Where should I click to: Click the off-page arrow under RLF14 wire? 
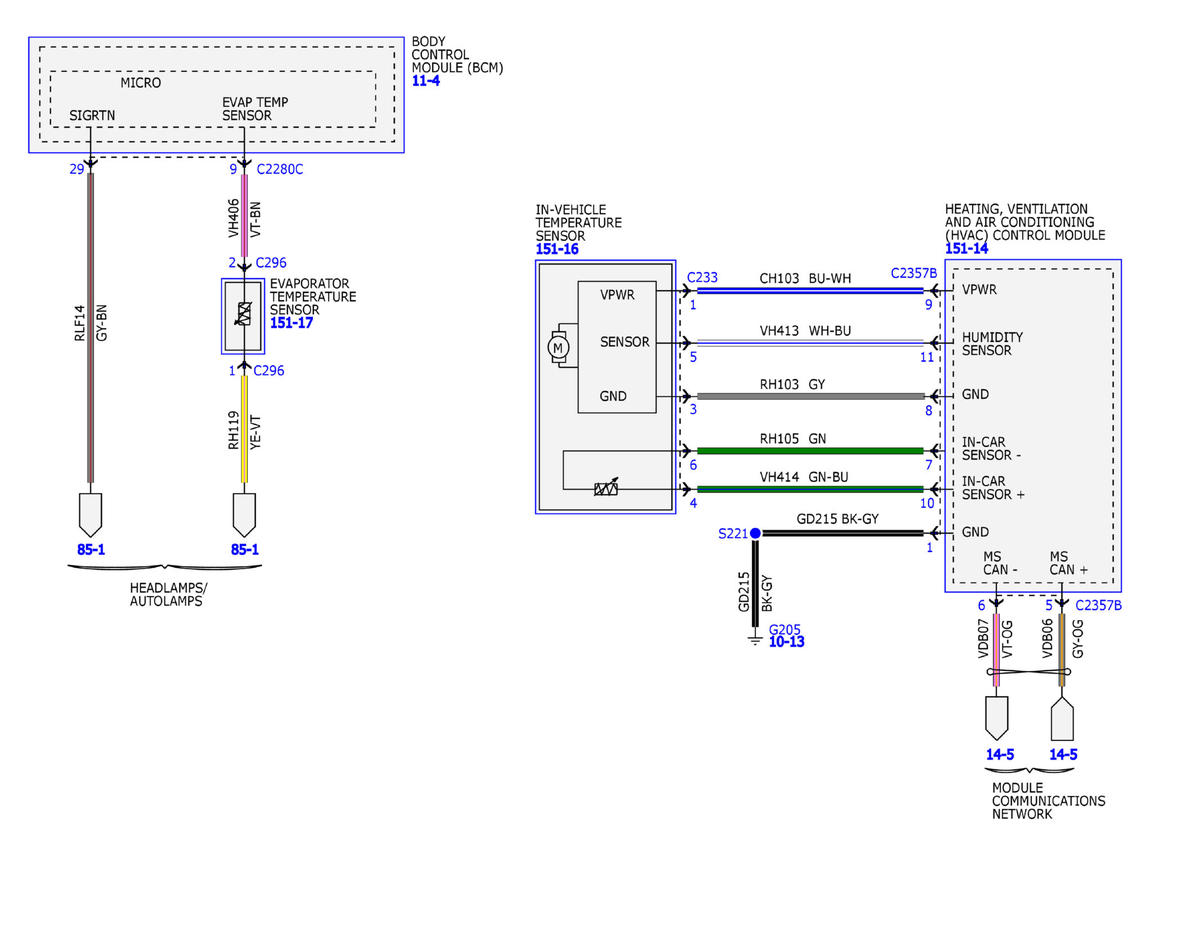(91, 513)
